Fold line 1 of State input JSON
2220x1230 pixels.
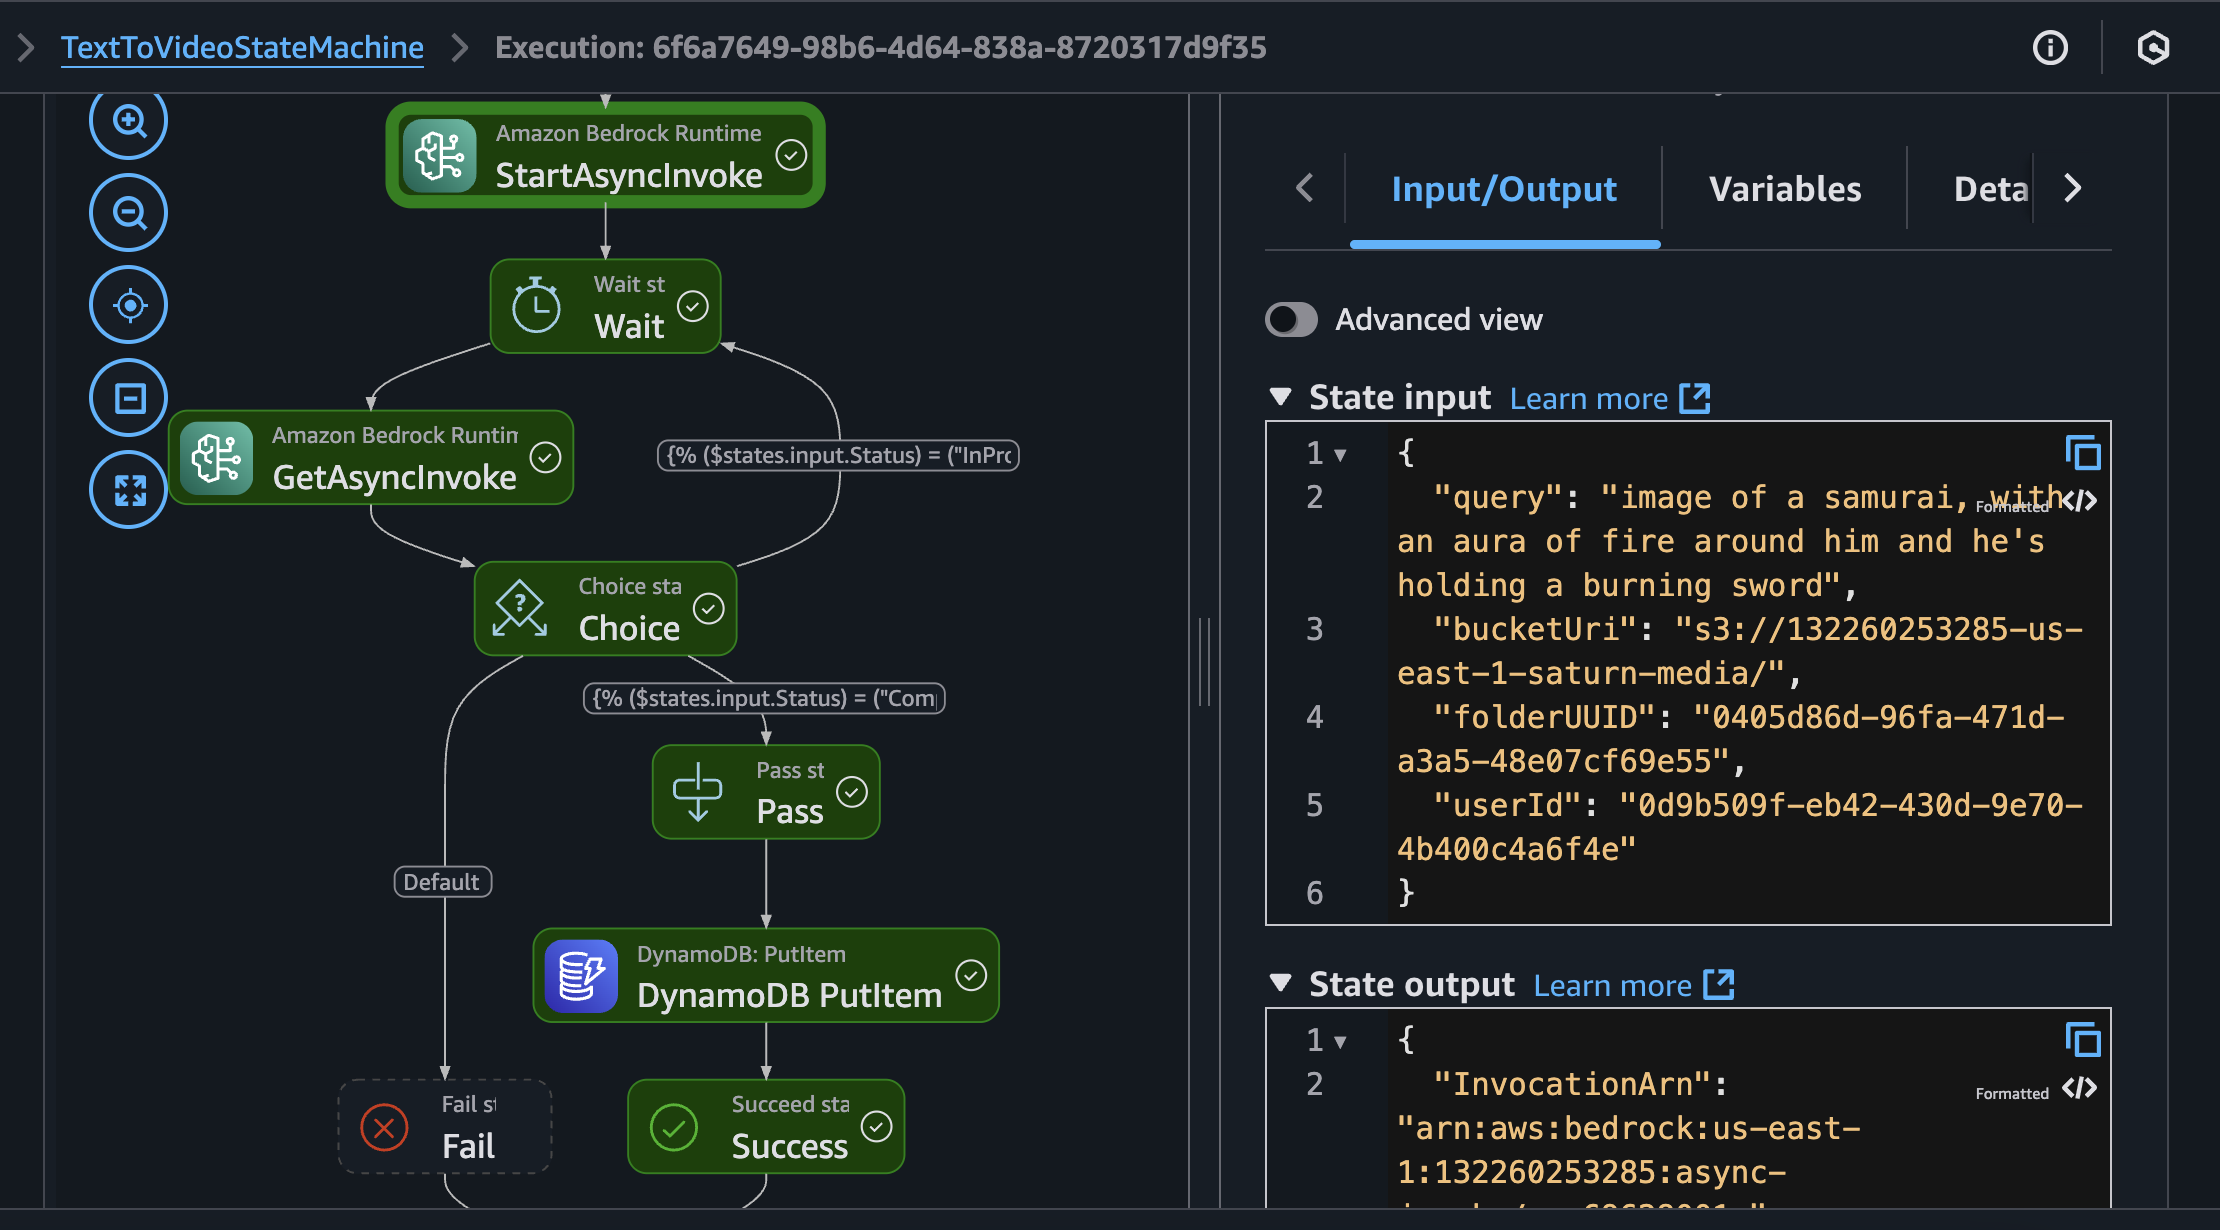click(1340, 455)
